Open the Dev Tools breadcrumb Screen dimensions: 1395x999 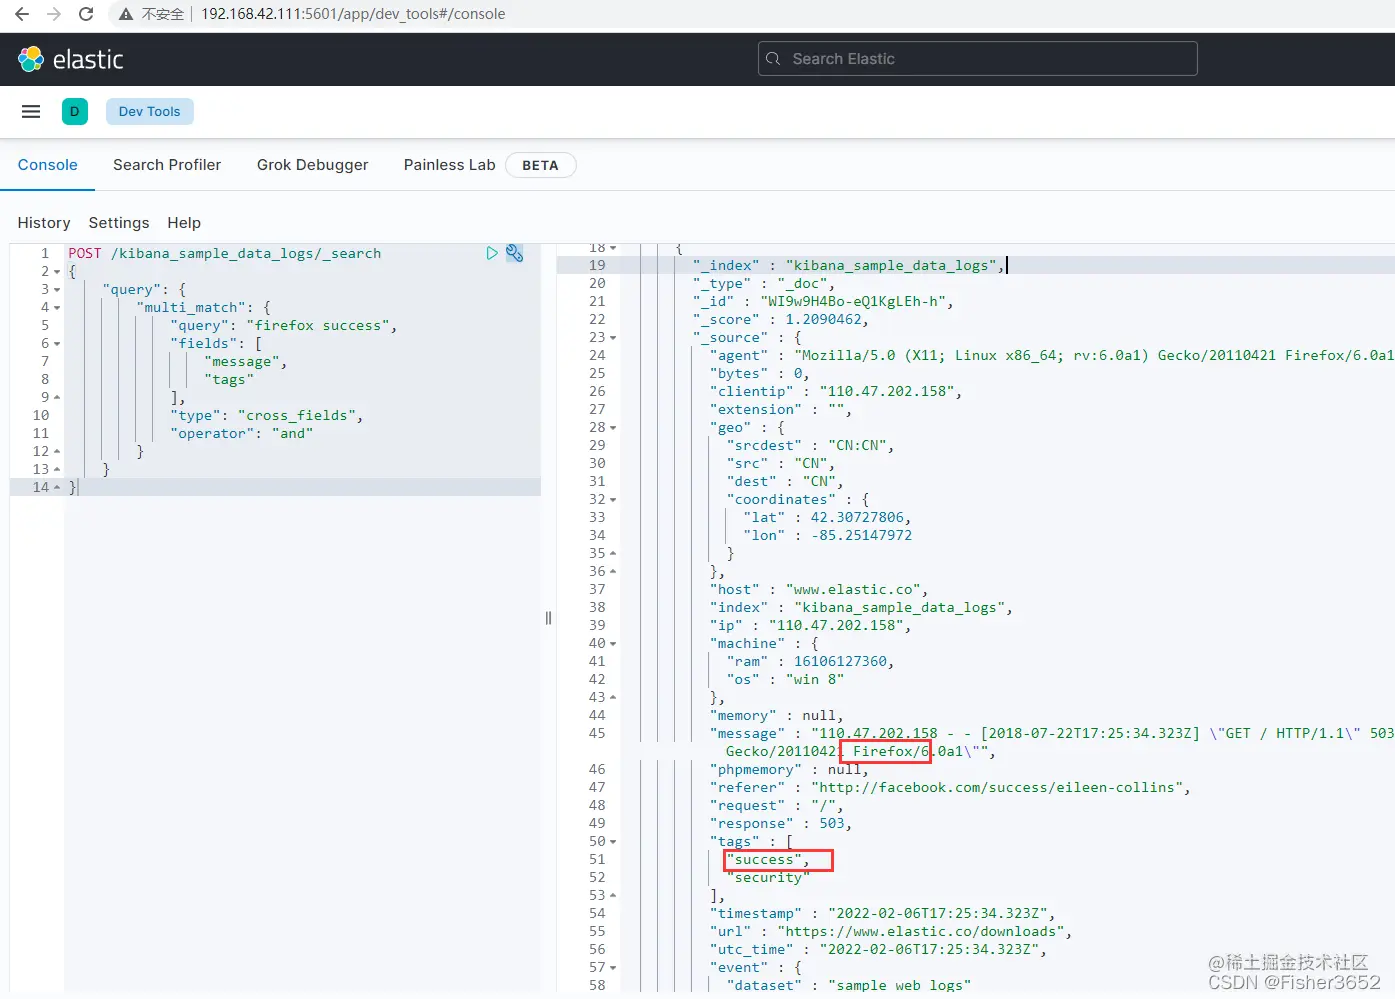150,111
